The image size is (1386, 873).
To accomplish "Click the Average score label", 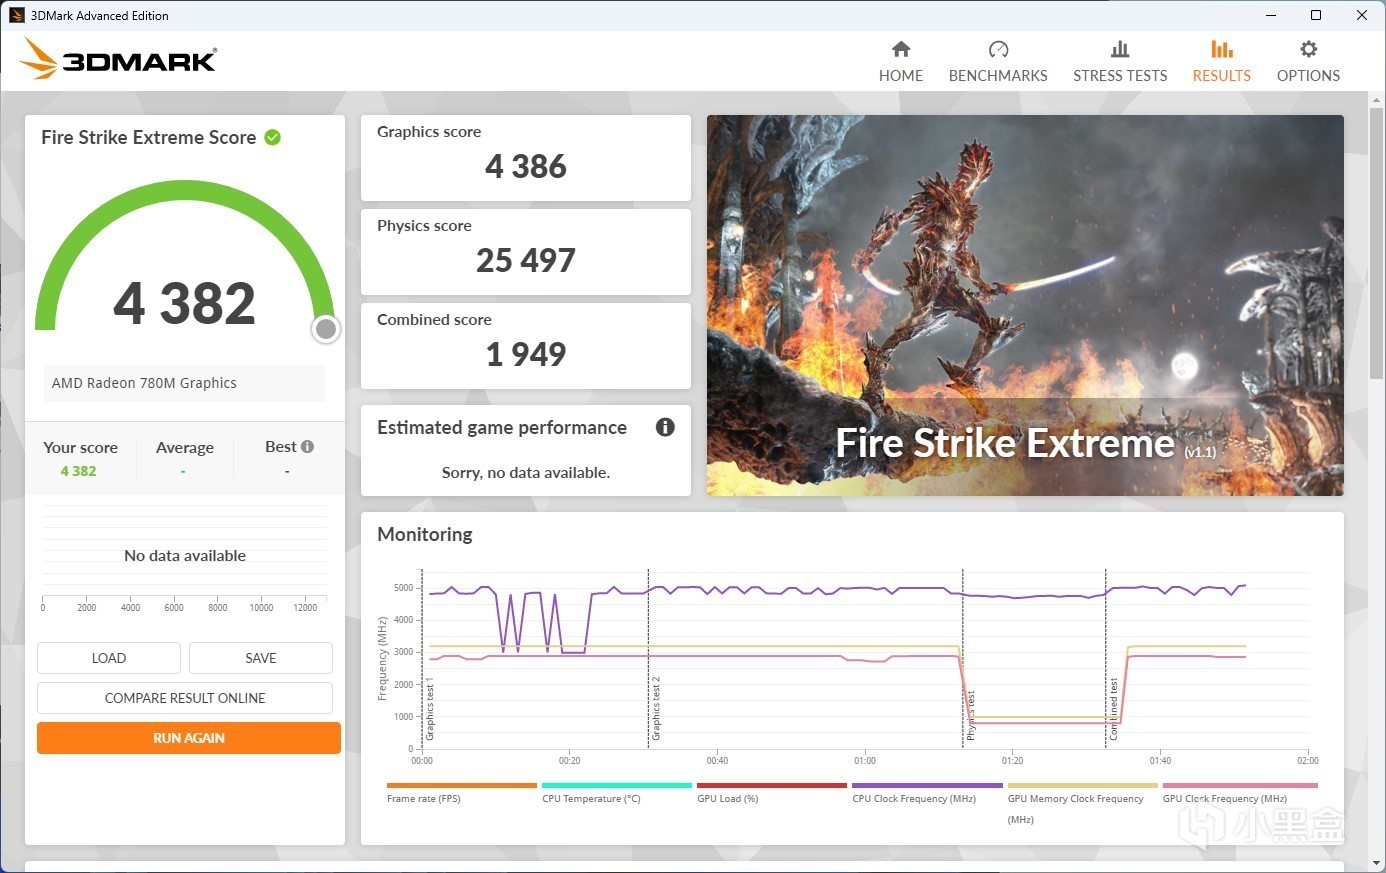I will (185, 447).
